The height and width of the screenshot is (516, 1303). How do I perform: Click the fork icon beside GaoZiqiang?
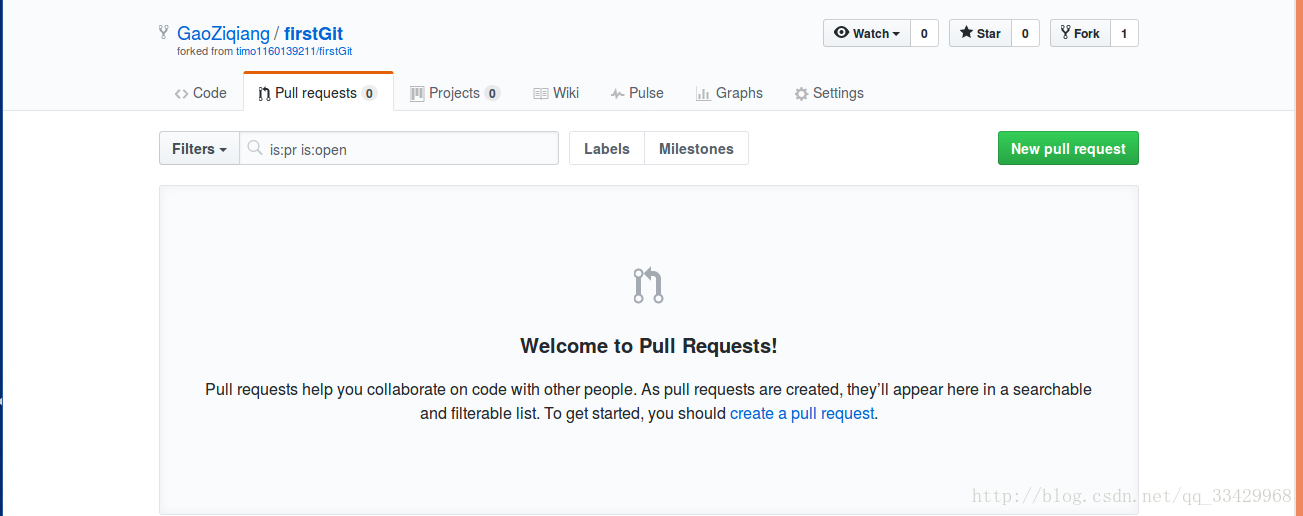coord(164,33)
